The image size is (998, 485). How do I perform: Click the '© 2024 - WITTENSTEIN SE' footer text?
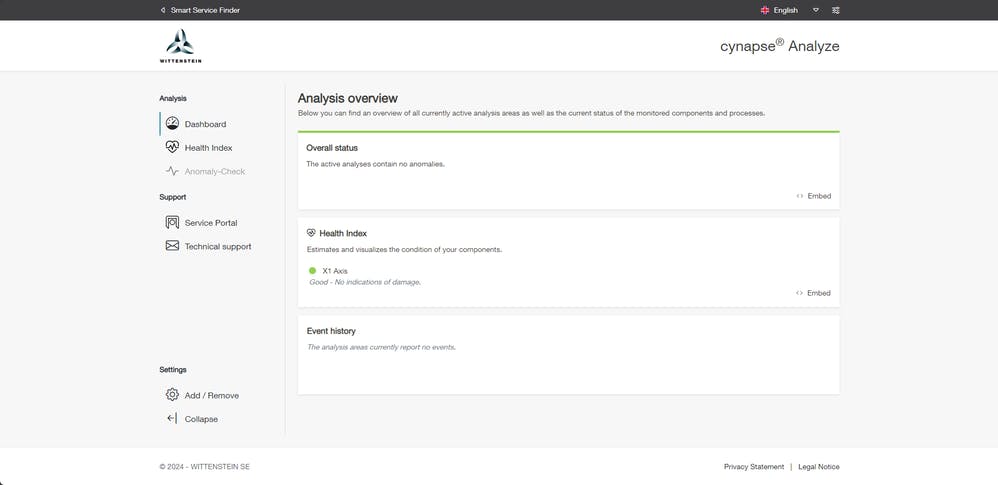[x=205, y=467]
